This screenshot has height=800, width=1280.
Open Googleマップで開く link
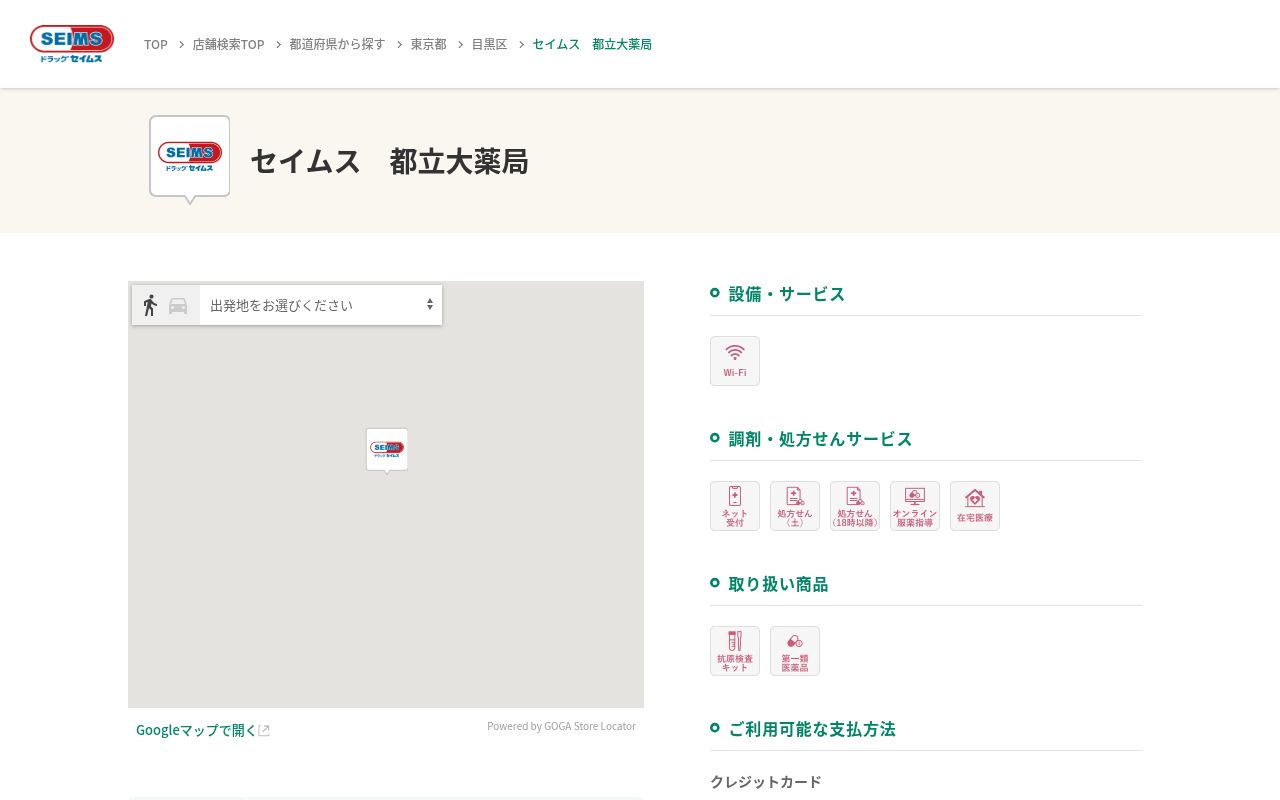click(196, 730)
